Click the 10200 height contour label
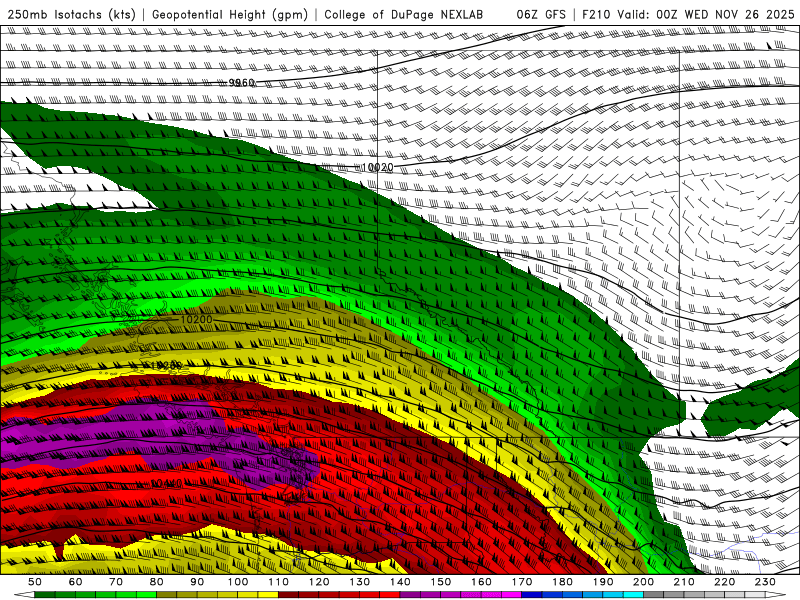The image size is (800, 600). pos(196,319)
